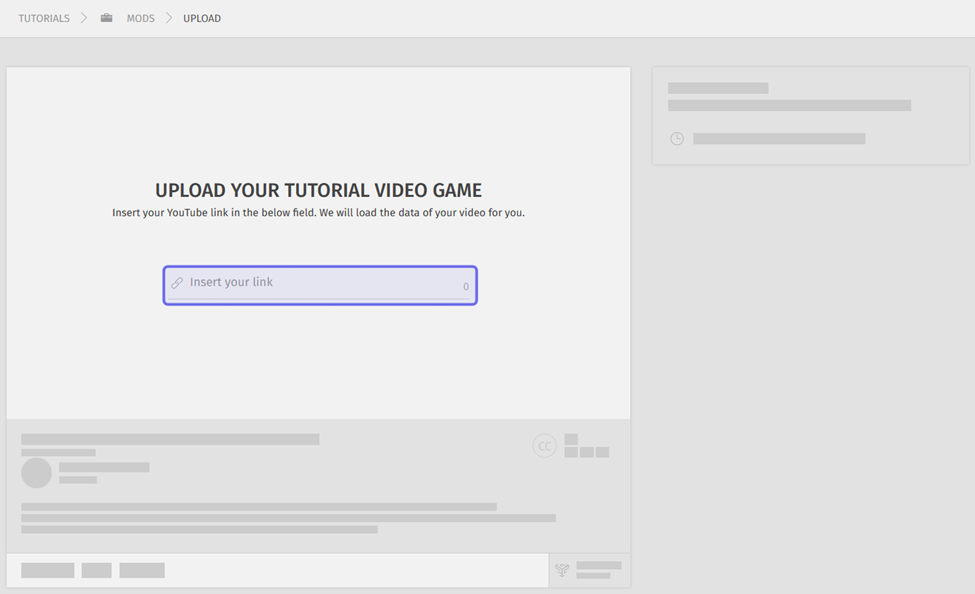Click the middle placeholder button in bottom bar

97,570
